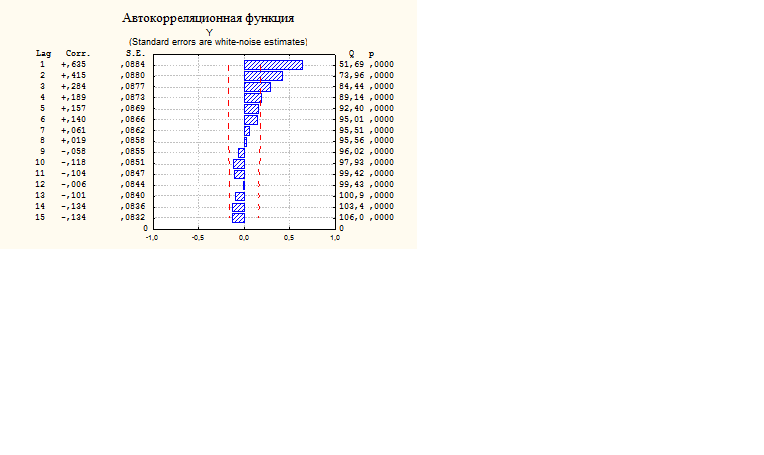Click lag number "13" in the Lag column
The height and width of the screenshot is (455, 764).
click(x=40, y=195)
